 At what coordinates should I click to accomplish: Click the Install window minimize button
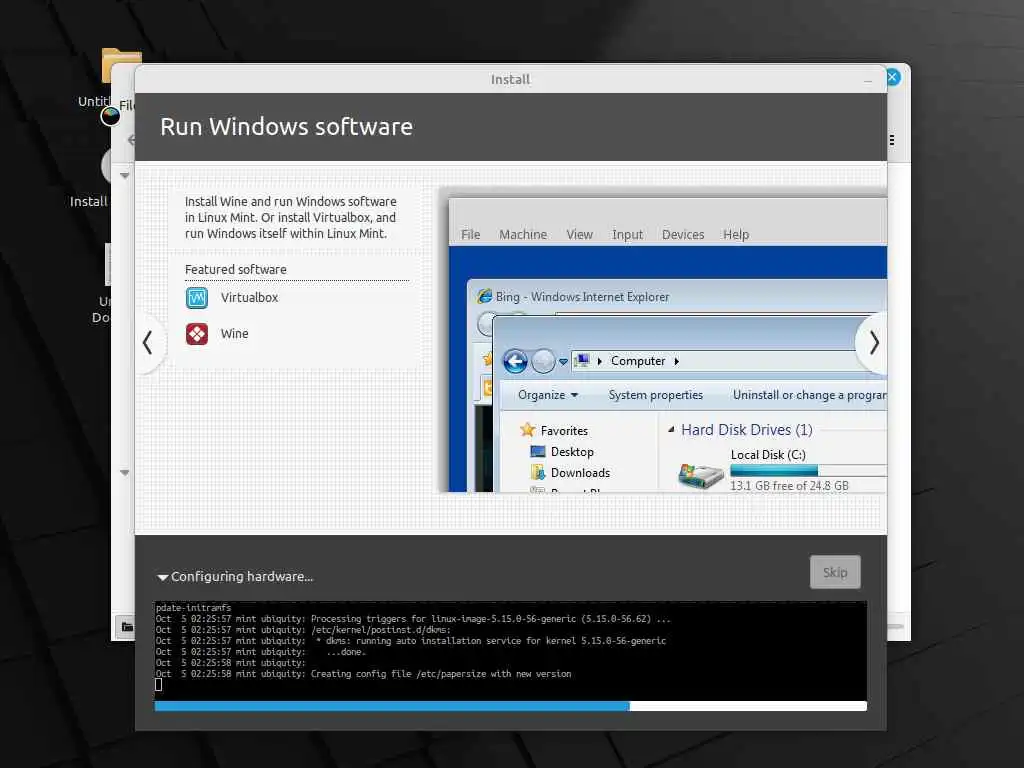tap(867, 80)
